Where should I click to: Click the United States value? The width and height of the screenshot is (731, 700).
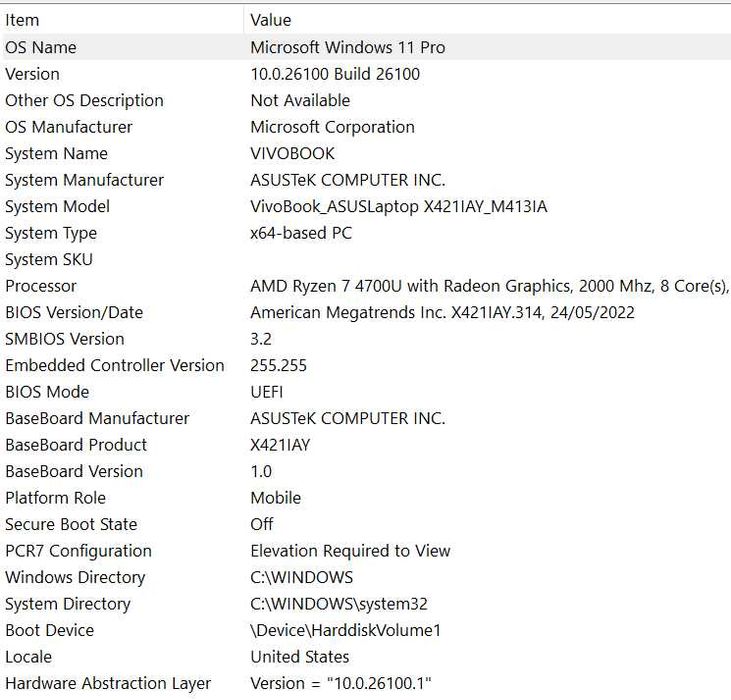click(x=299, y=657)
